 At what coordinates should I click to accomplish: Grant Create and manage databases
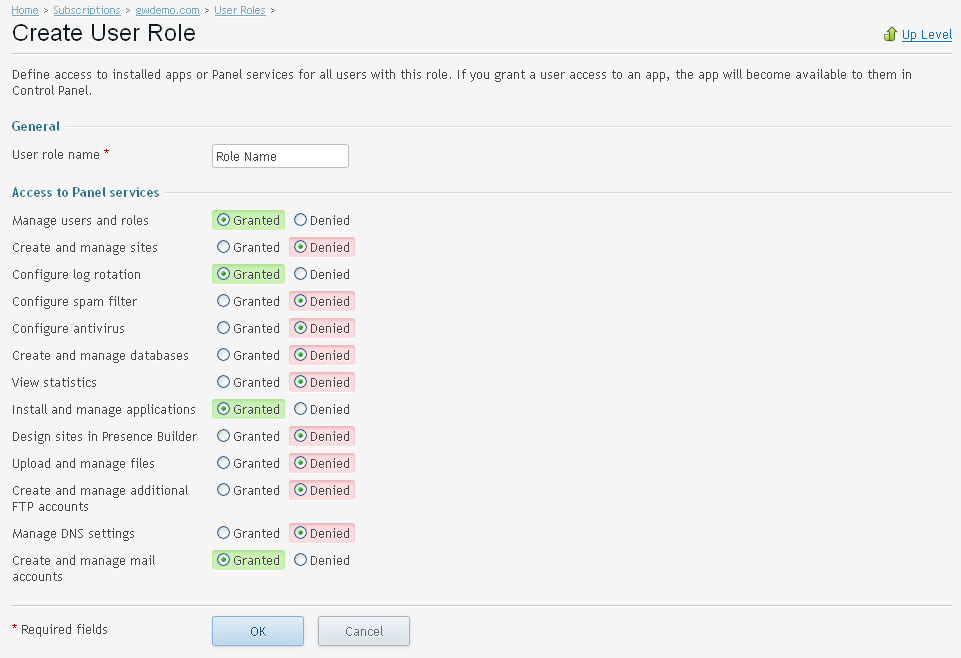click(x=224, y=355)
